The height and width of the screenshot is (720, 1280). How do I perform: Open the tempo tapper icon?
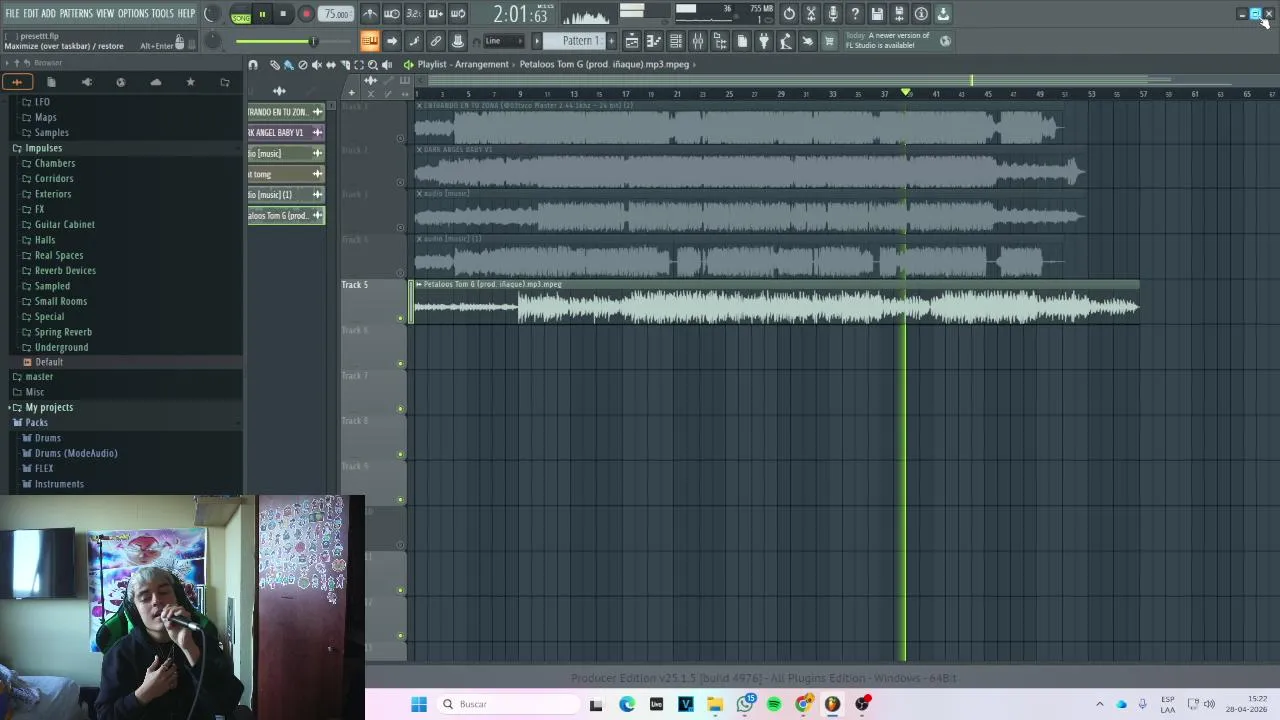tap(786, 41)
